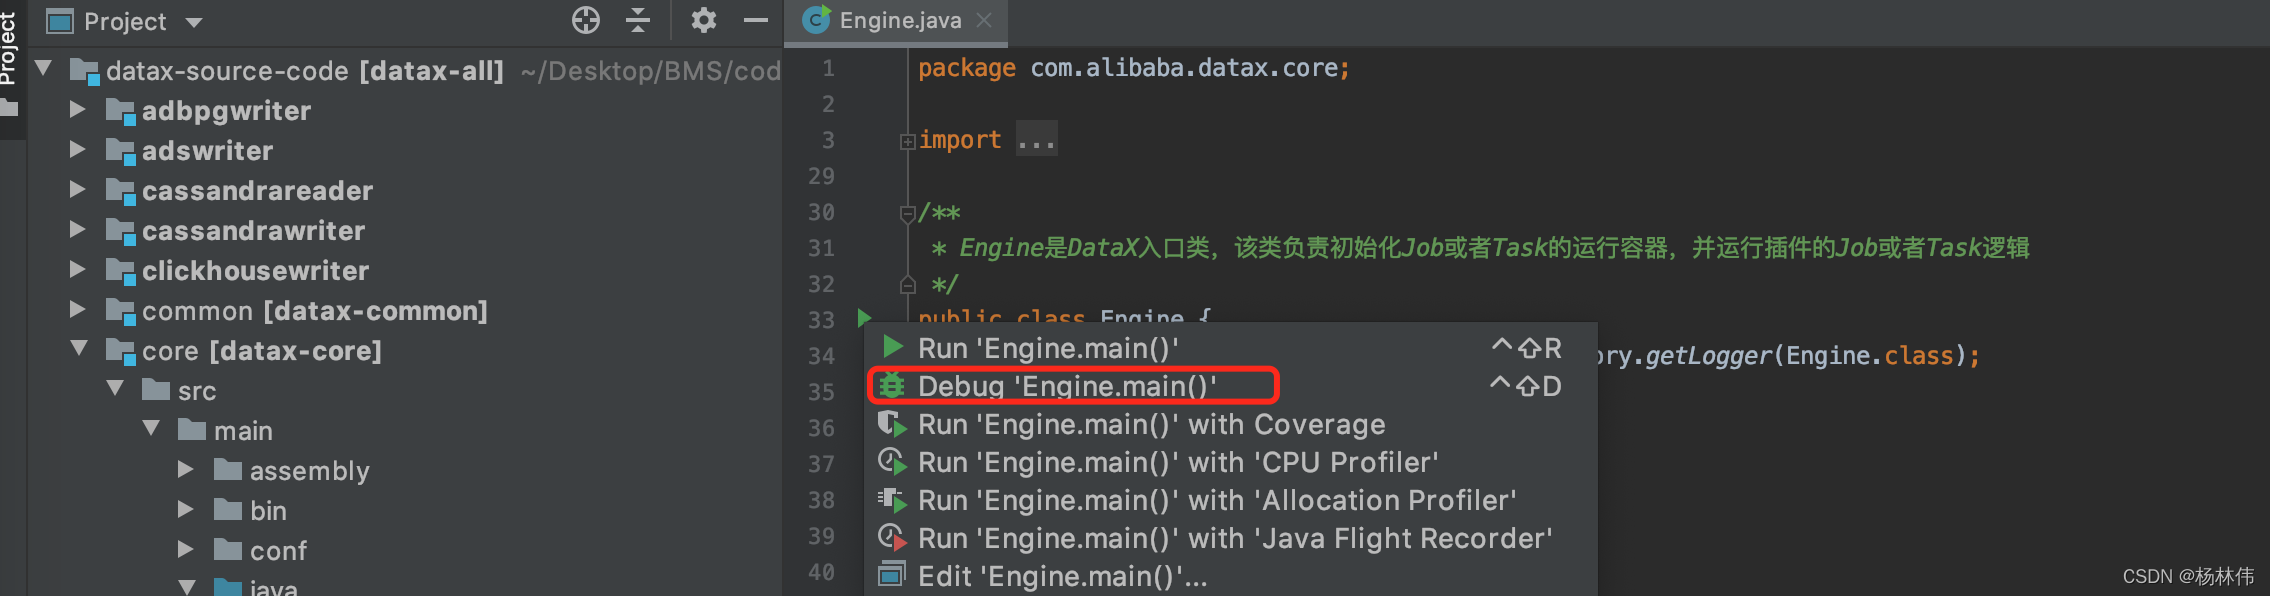
Task: Hide the Project panel with minus icon
Action: click(x=756, y=20)
